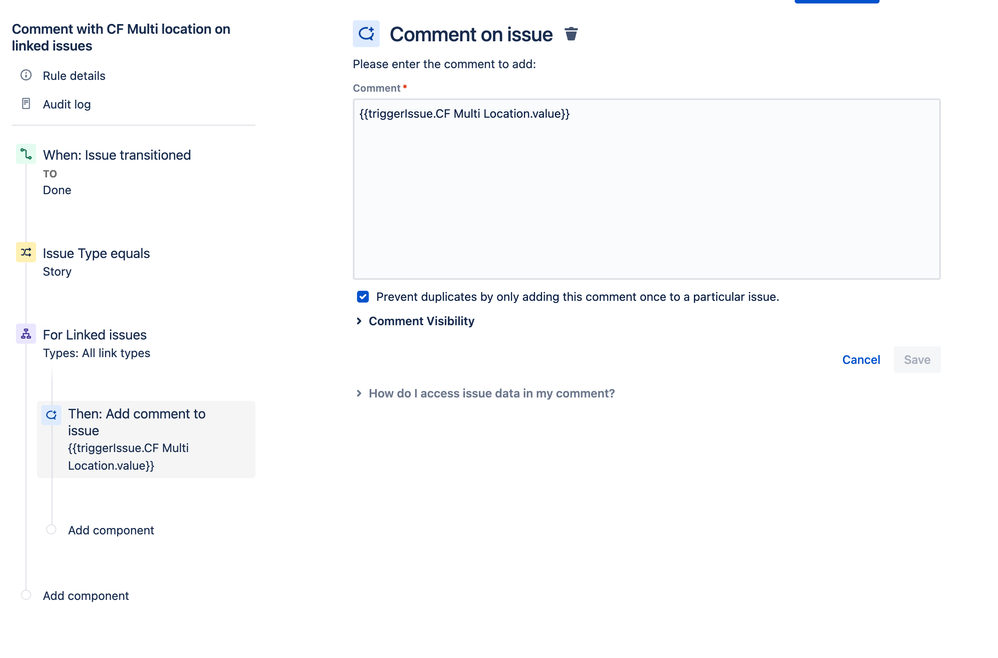Image resolution: width=998 pixels, height=658 pixels.
Task: Open the Audit log
Action: (67, 104)
